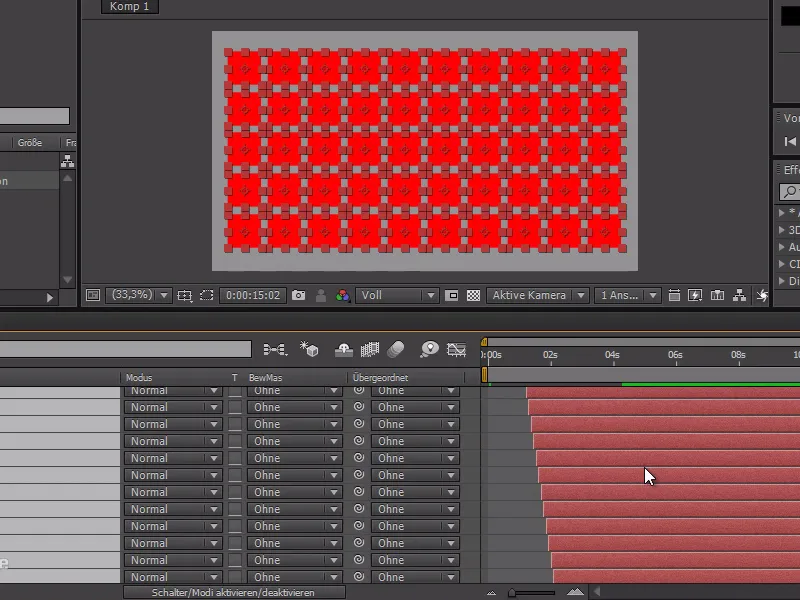Viewport: 800px width, 600px height.
Task: Click the timecode field showing 0:00:15:02
Action: 252,295
